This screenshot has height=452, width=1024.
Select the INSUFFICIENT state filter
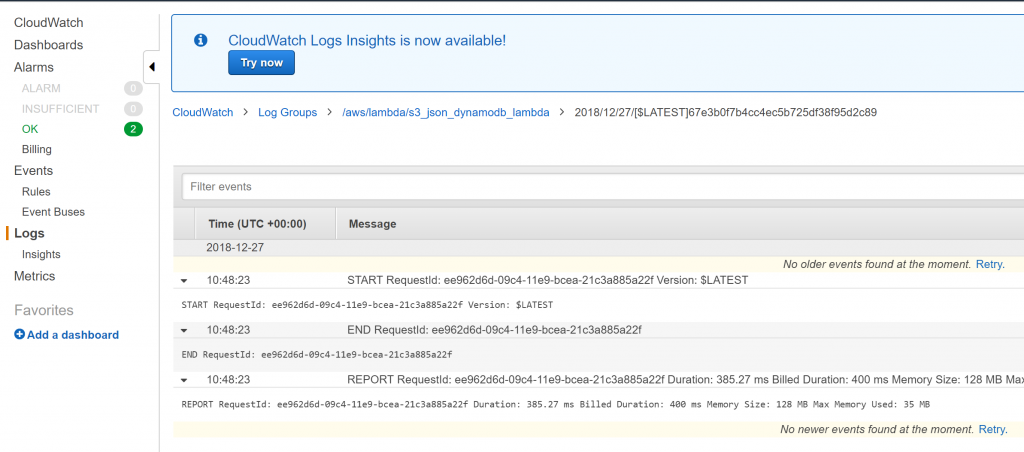coord(61,109)
